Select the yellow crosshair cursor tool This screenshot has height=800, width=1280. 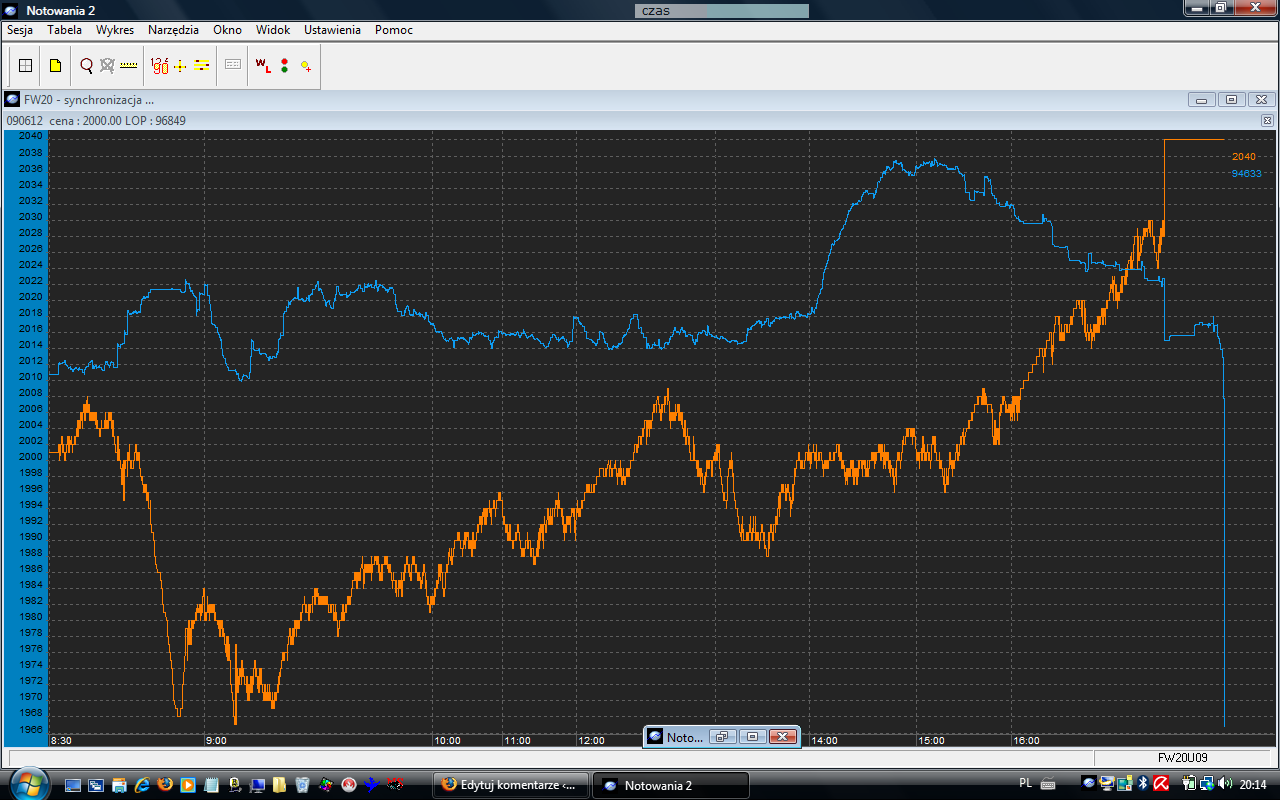point(180,66)
